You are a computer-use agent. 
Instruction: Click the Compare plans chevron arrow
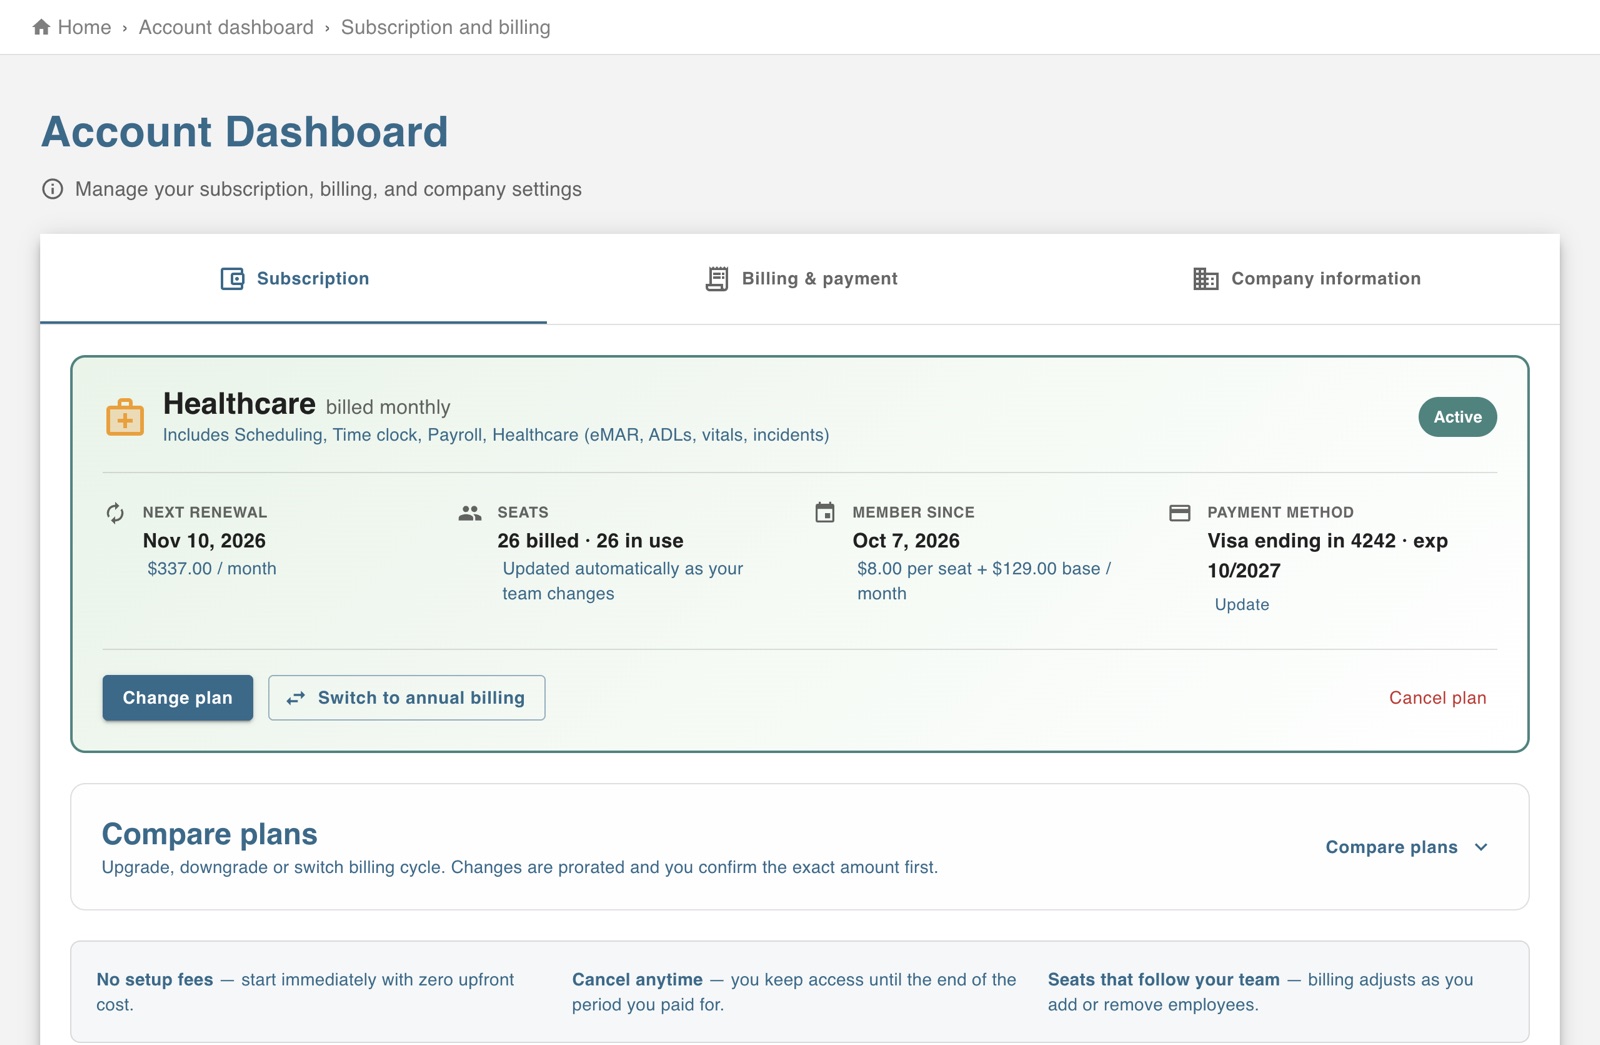(x=1481, y=847)
